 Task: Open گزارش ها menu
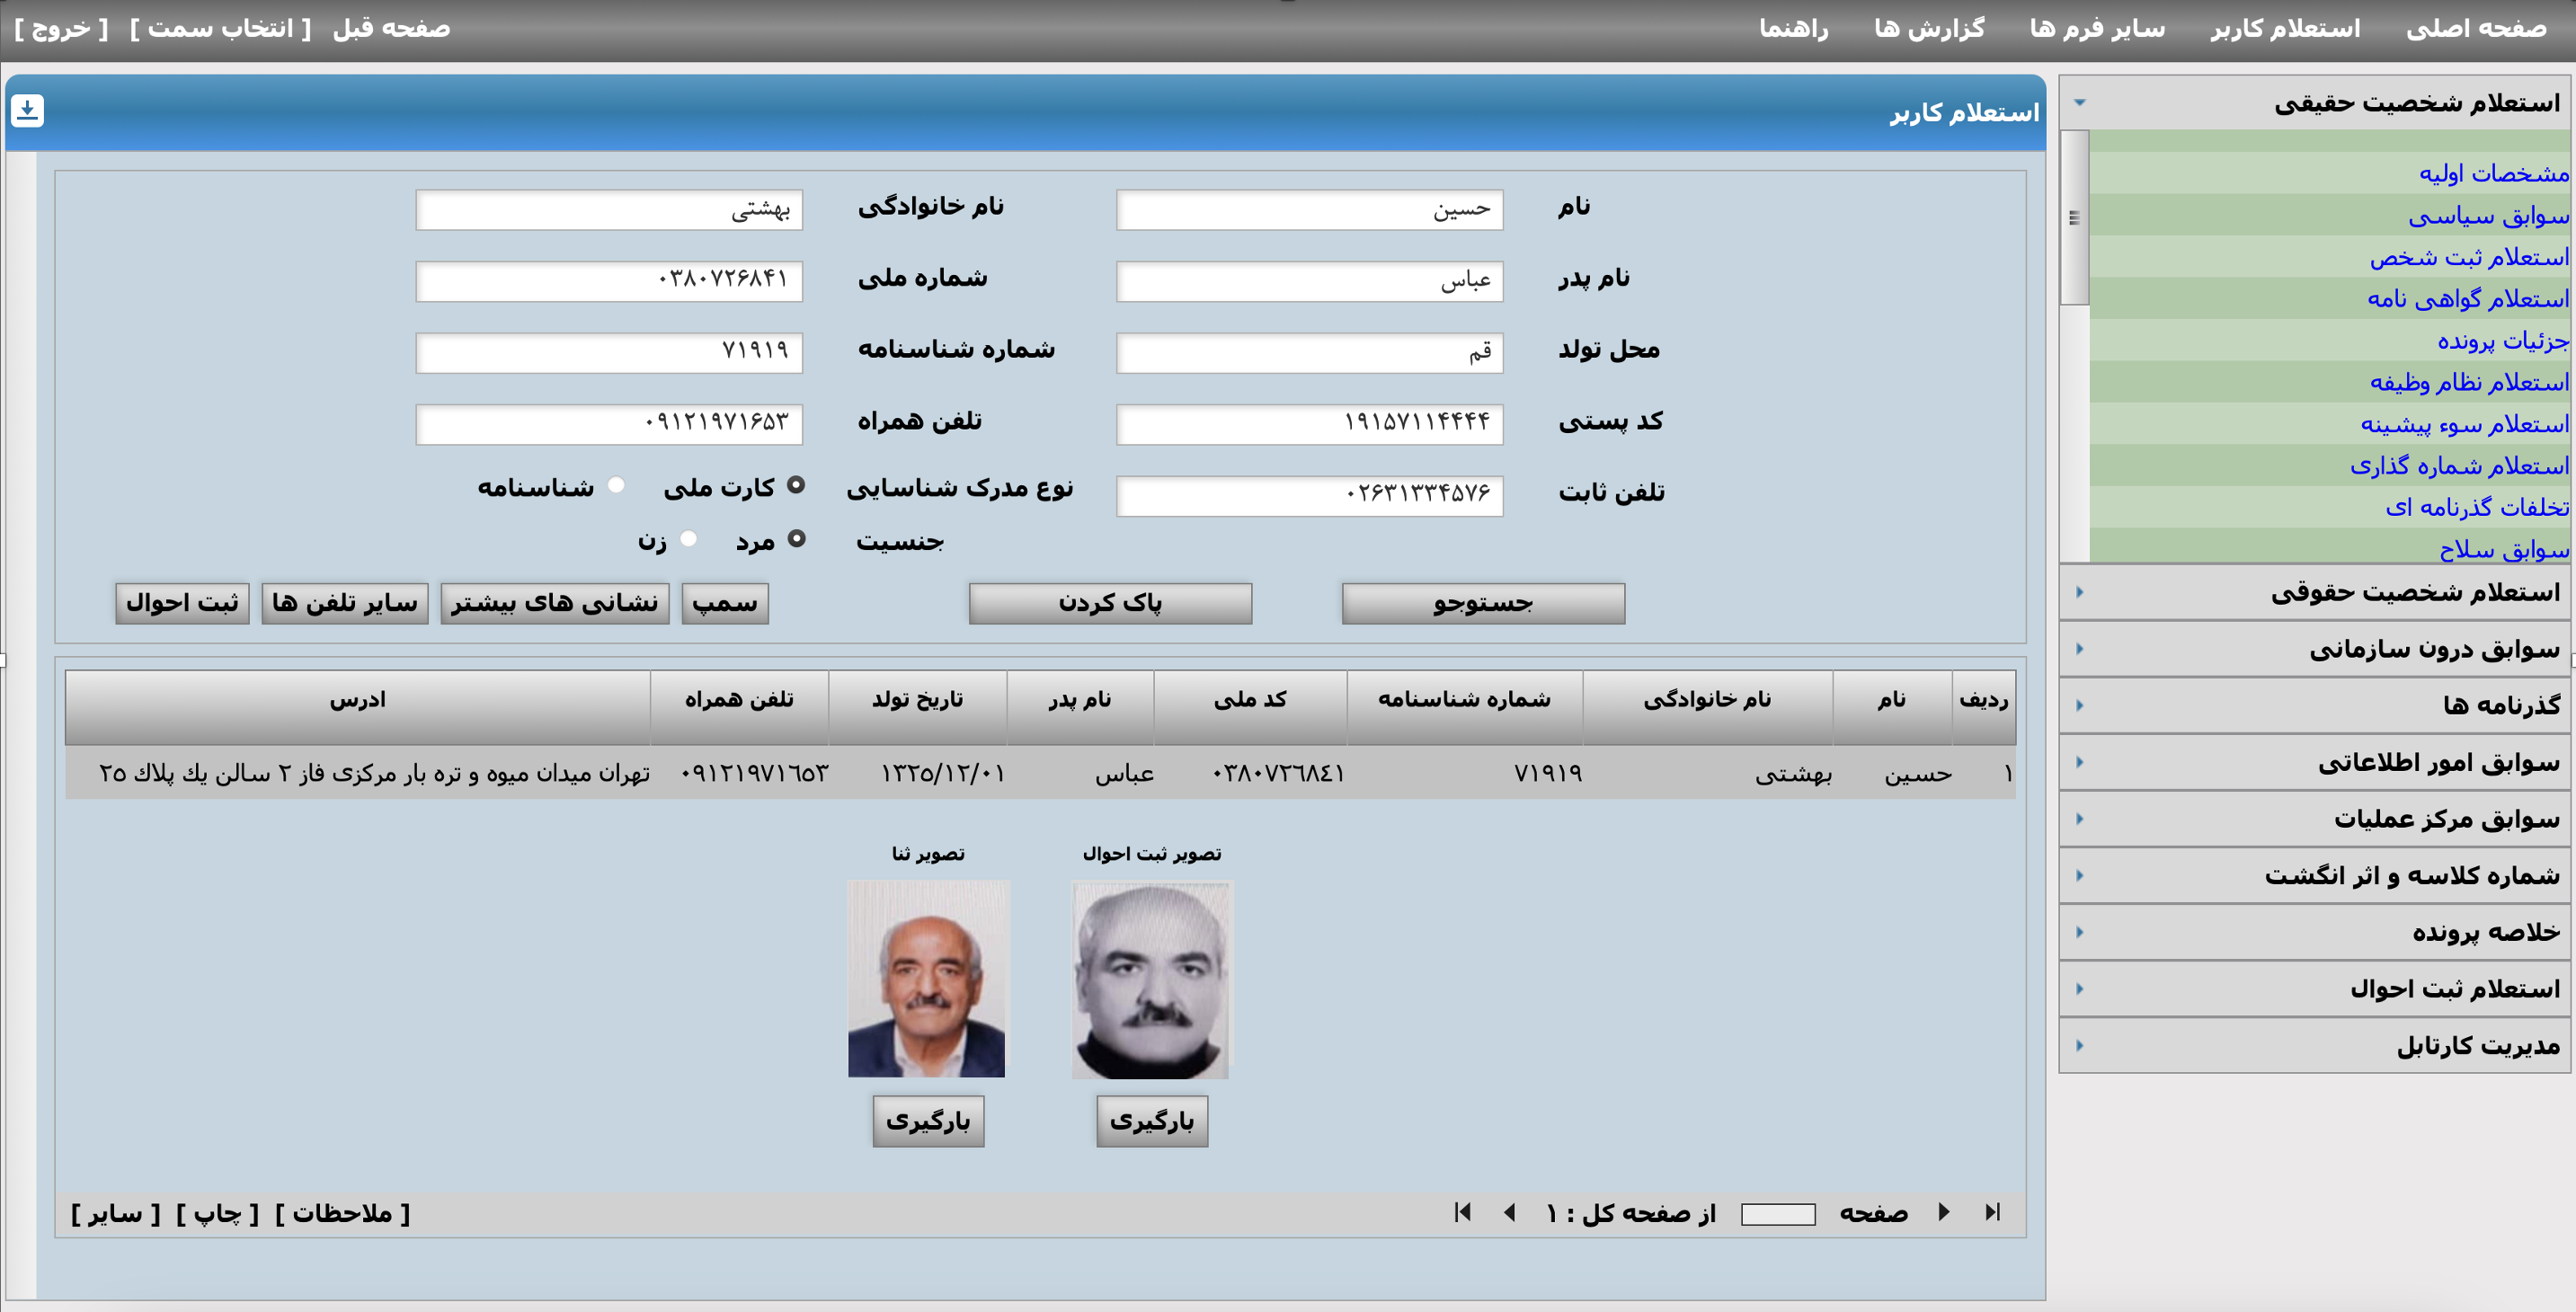tap(1929, 28)
